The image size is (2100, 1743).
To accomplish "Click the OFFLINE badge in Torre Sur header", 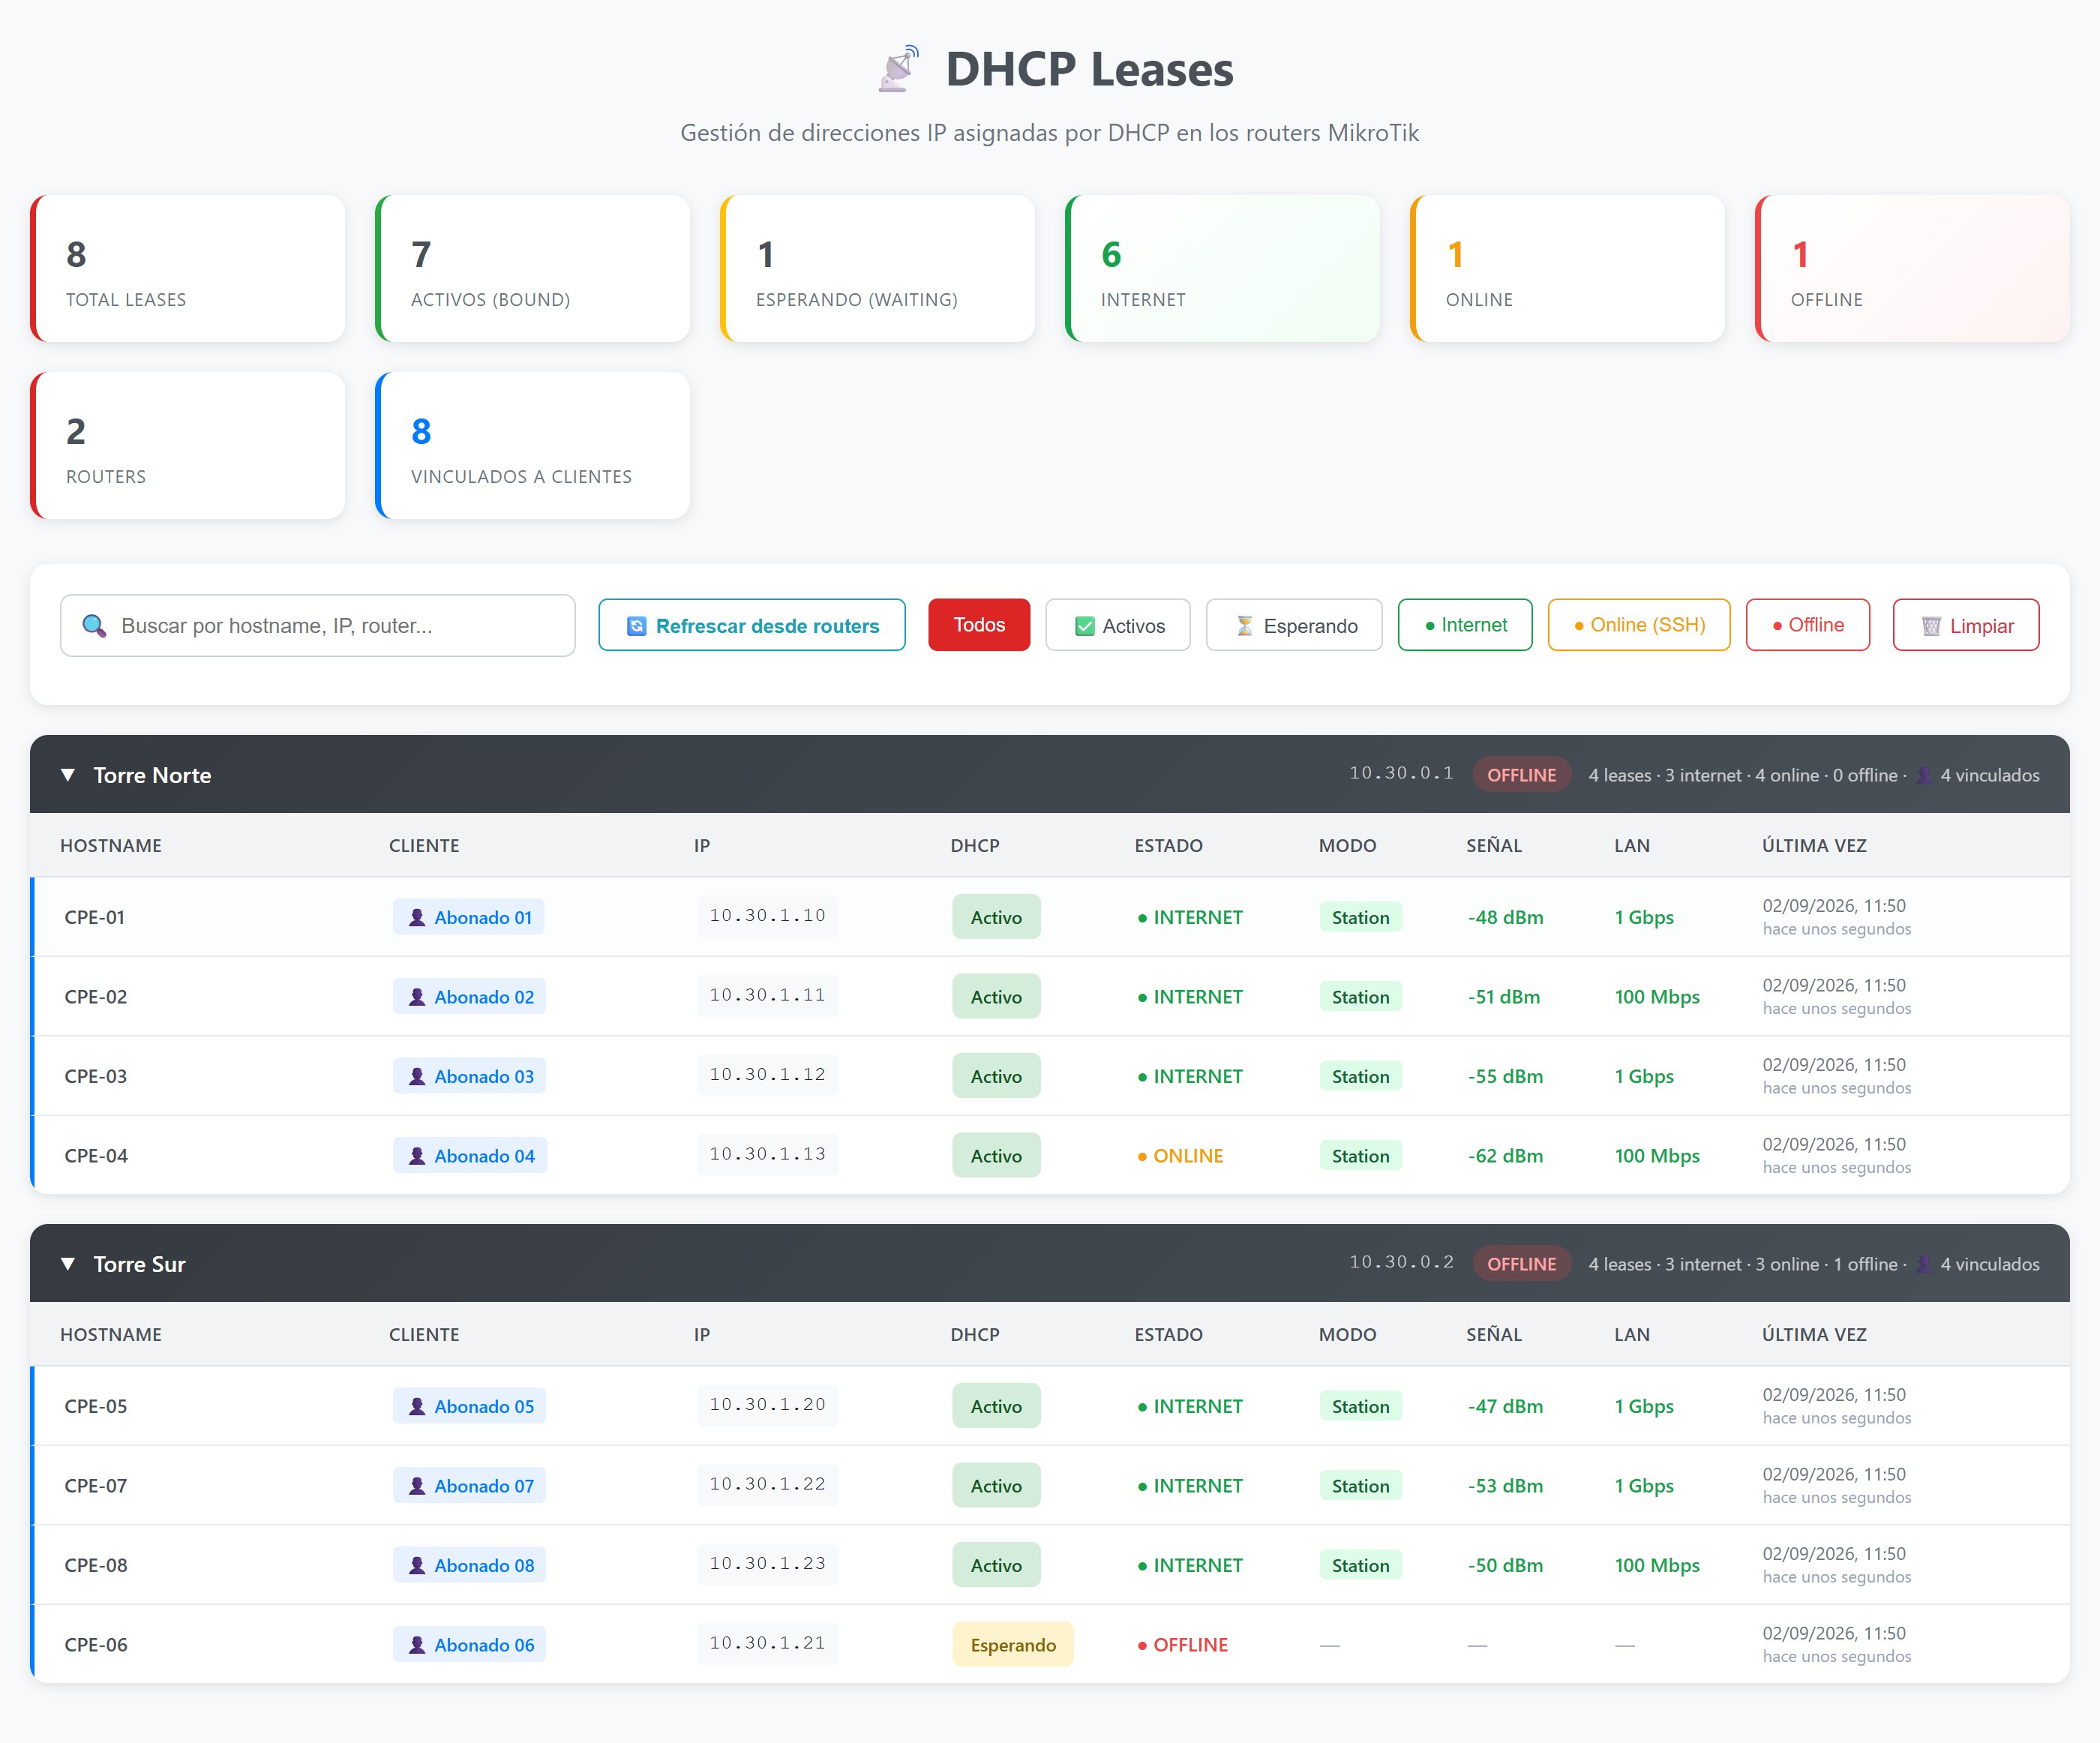I will click(1521, 1264).
